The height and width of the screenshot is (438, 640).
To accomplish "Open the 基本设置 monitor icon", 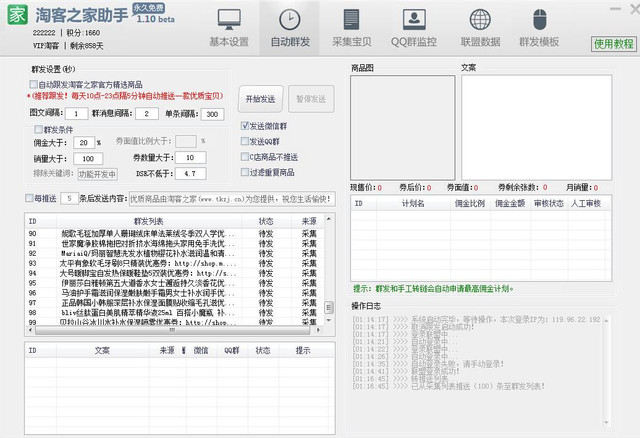I will pyautogui.click(x=229, y=20).
